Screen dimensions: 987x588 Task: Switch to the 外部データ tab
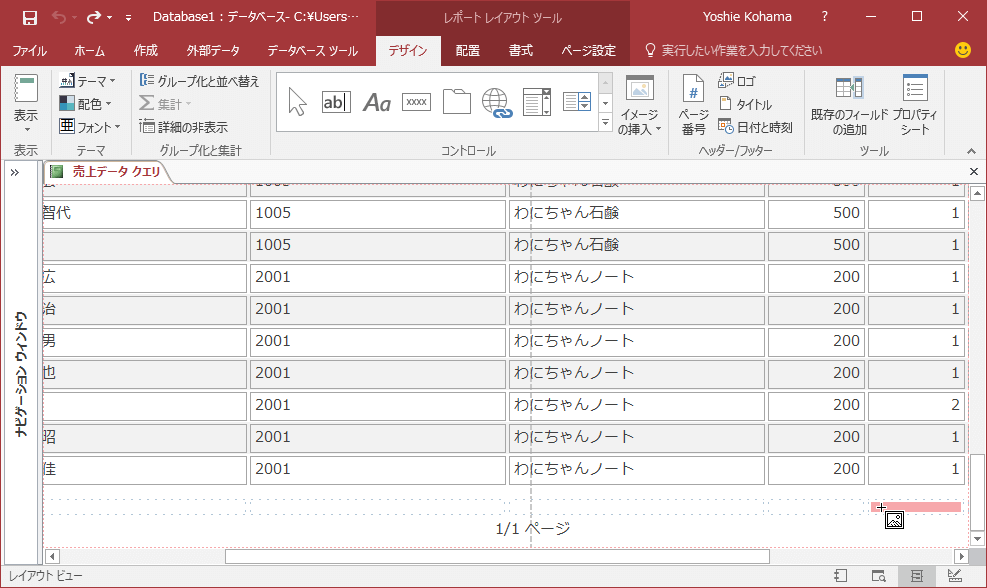213,50
